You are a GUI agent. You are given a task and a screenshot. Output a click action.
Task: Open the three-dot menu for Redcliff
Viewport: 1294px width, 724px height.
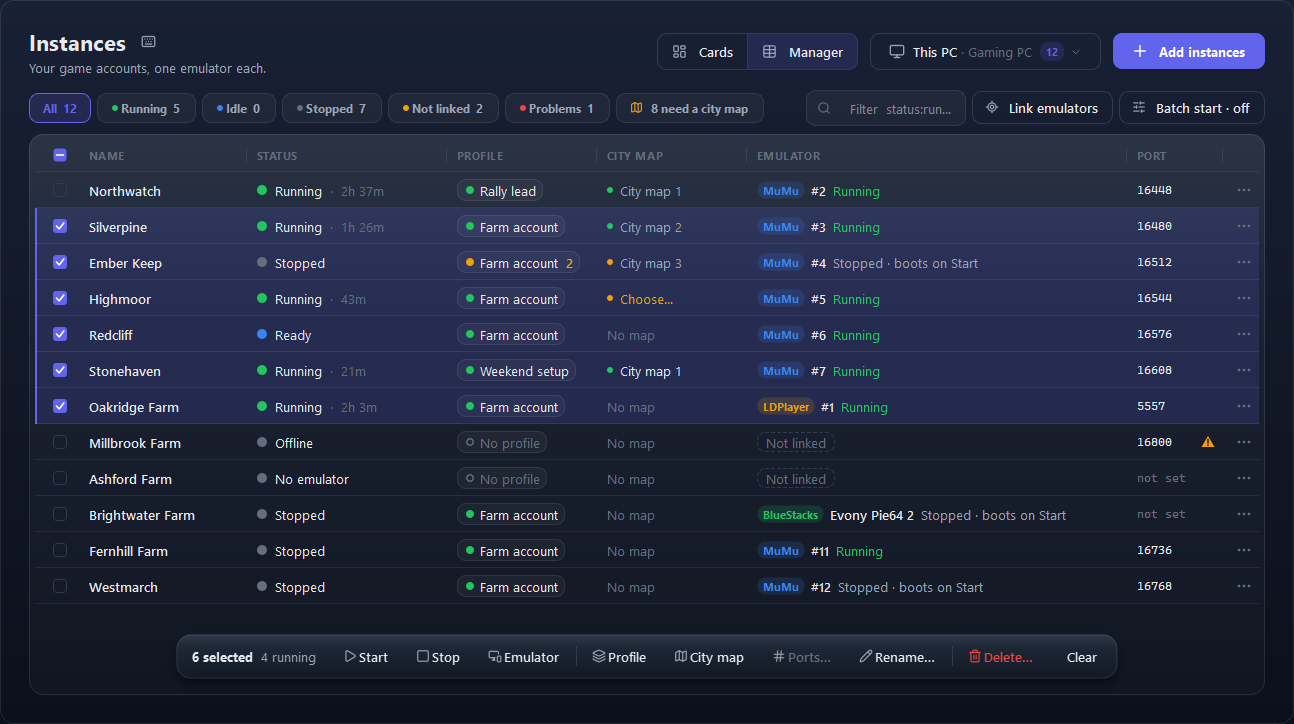tap(1243, 334)
